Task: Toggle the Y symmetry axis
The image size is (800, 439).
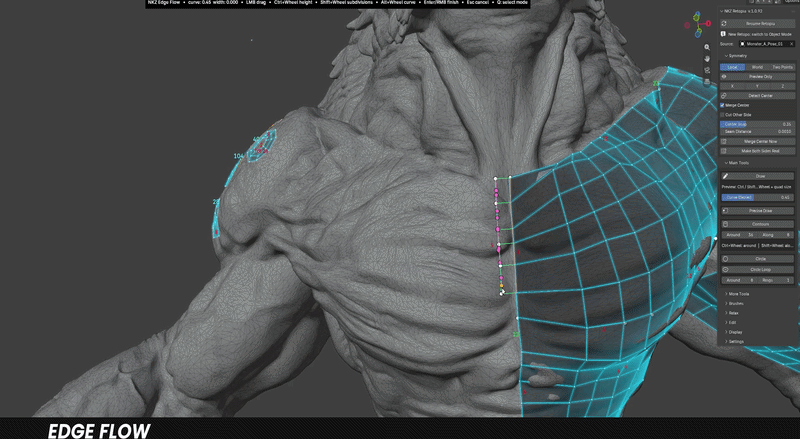Action: click(x=757, y=86)
